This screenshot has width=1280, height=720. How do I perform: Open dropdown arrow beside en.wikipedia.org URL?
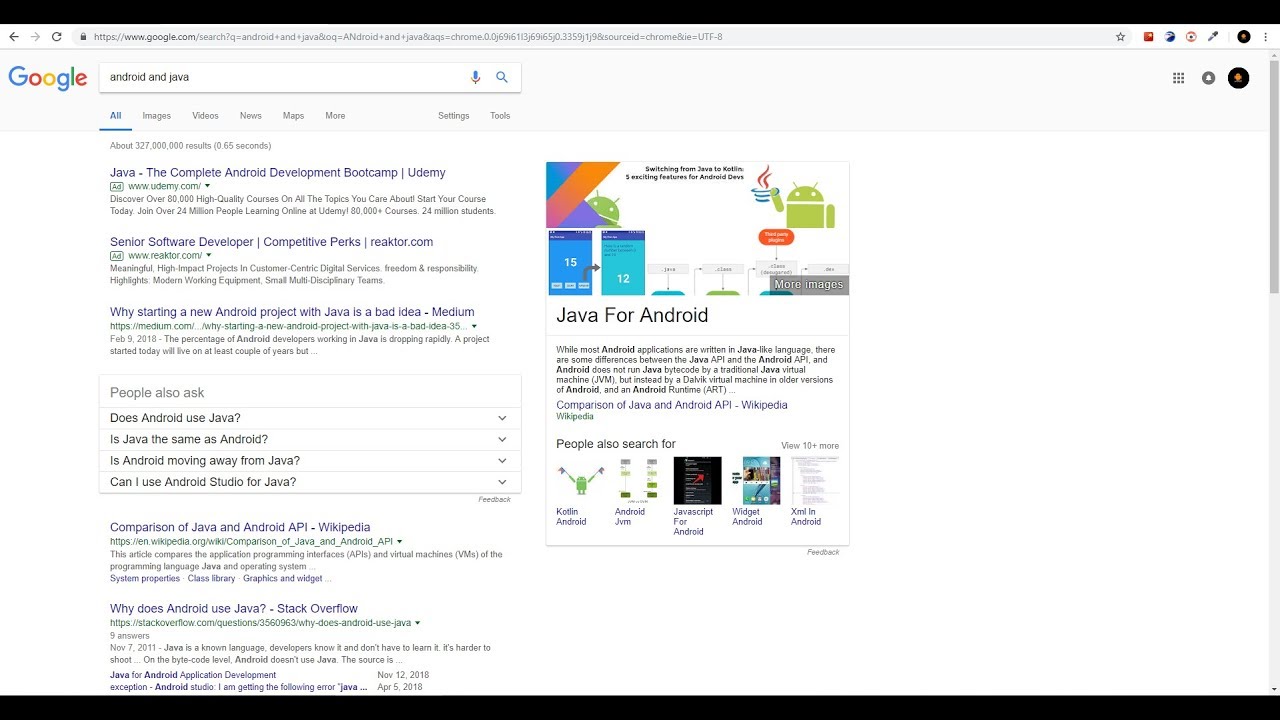399,541
